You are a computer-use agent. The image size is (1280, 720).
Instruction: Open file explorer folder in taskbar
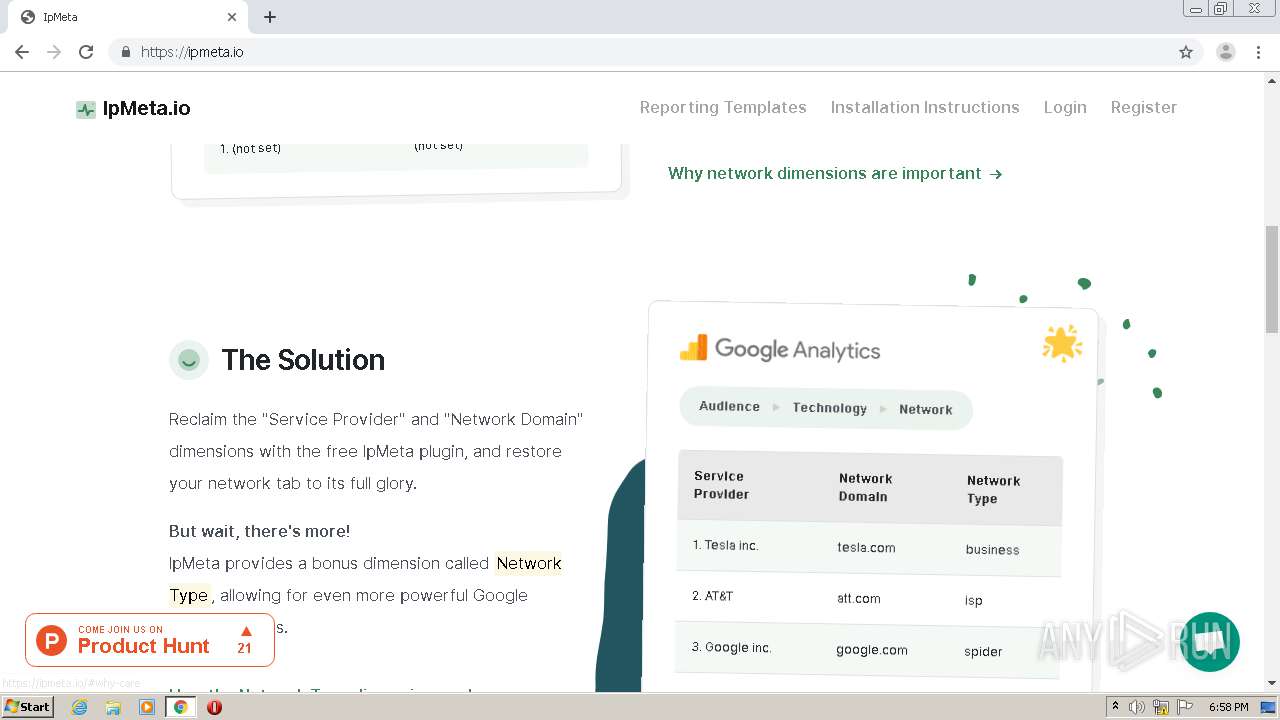point(113,707)
